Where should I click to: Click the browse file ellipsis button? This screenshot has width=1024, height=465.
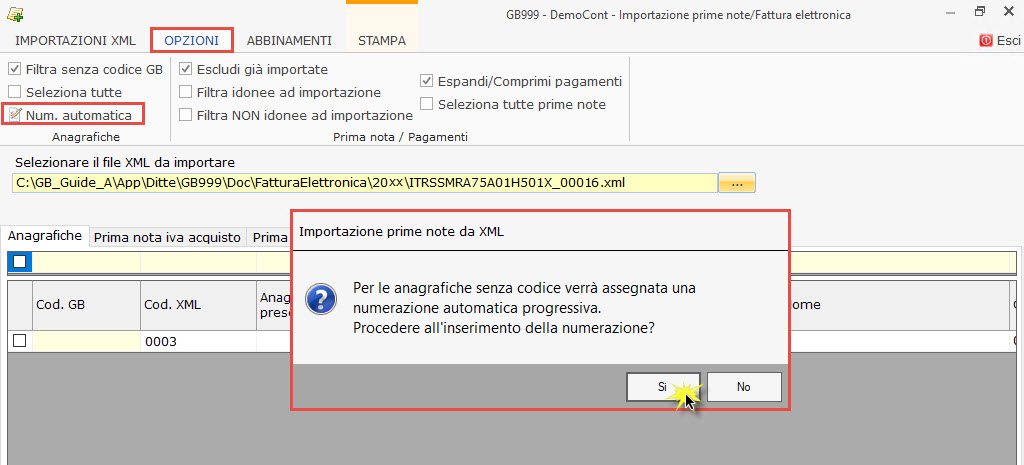coord(737,183)
